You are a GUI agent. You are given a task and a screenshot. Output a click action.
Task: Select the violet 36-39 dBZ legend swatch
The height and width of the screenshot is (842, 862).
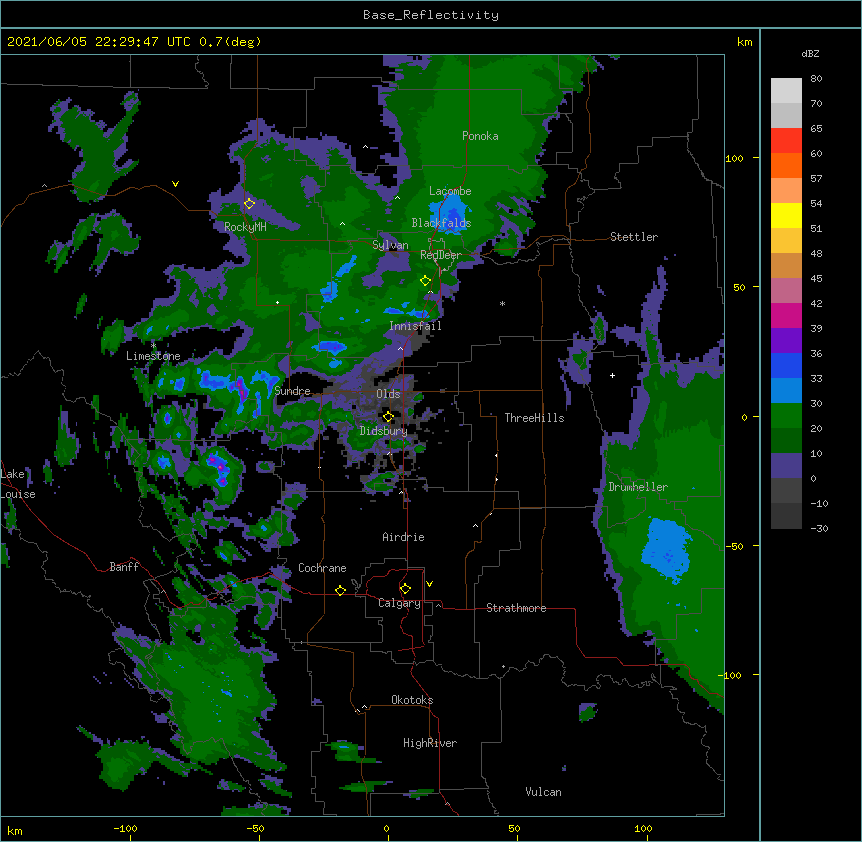786,340
